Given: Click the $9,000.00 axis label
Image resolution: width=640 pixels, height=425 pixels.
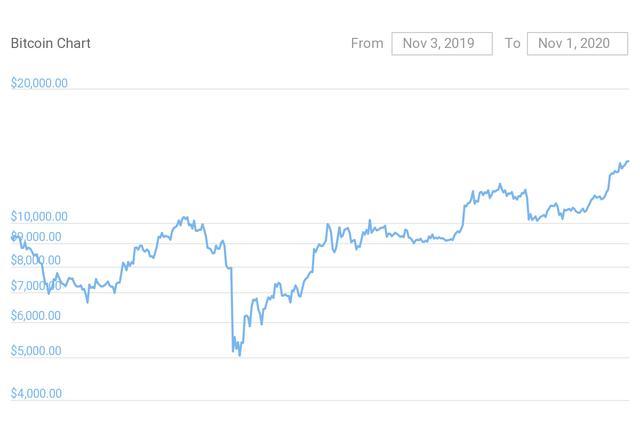Looking at the screenshot, I should tap(36, 237).
